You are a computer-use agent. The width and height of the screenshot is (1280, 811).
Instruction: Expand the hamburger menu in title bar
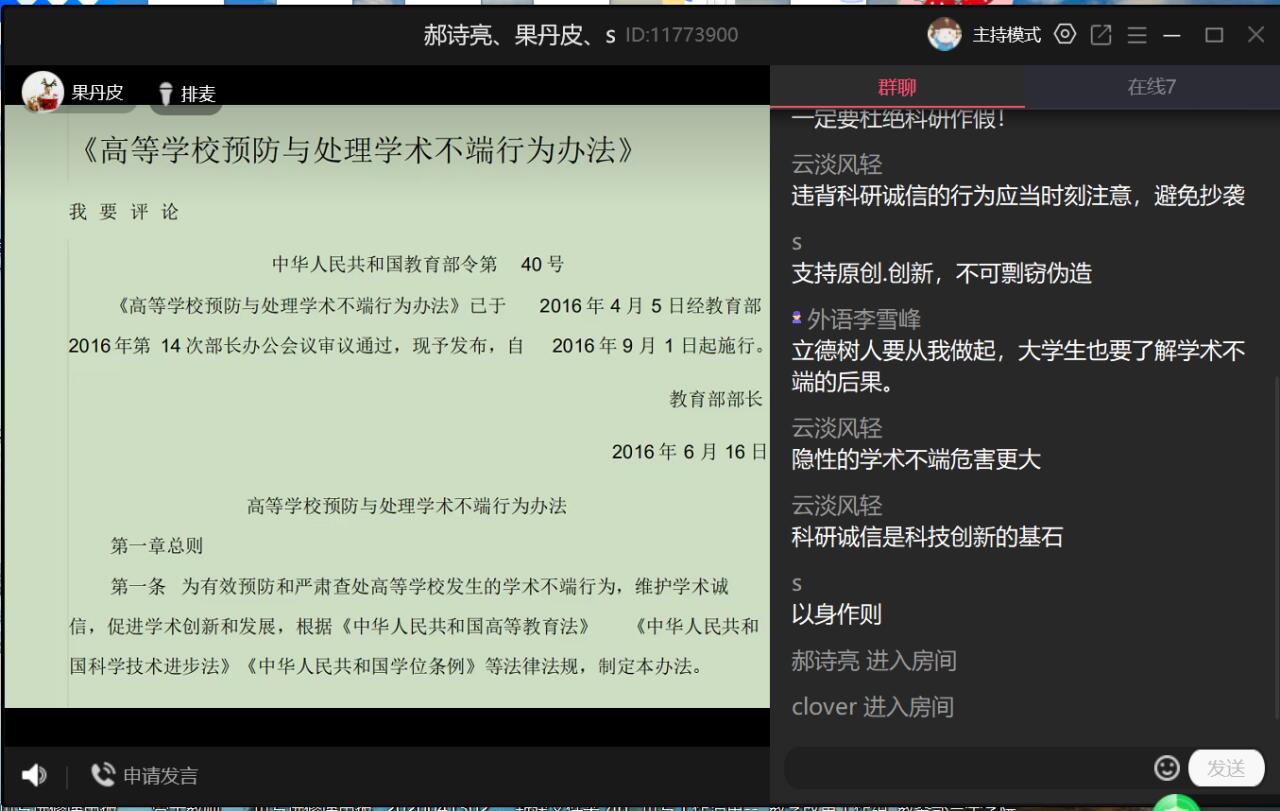point(1137,35)
